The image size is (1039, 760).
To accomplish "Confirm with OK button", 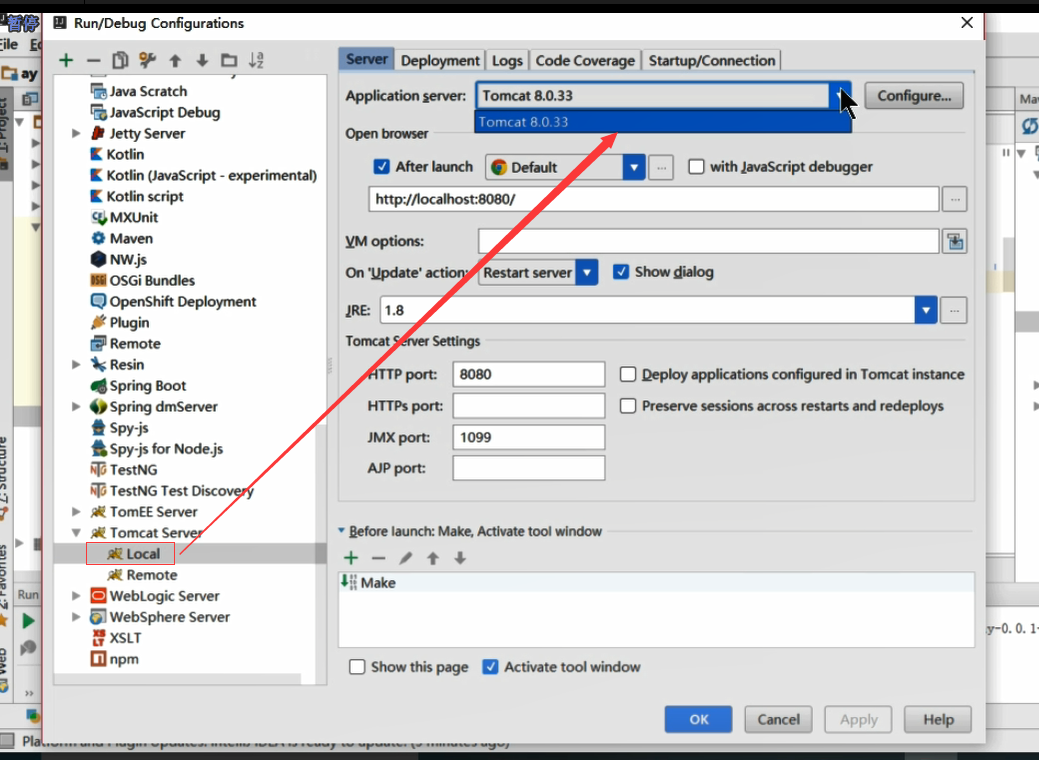I will (698, 720).
